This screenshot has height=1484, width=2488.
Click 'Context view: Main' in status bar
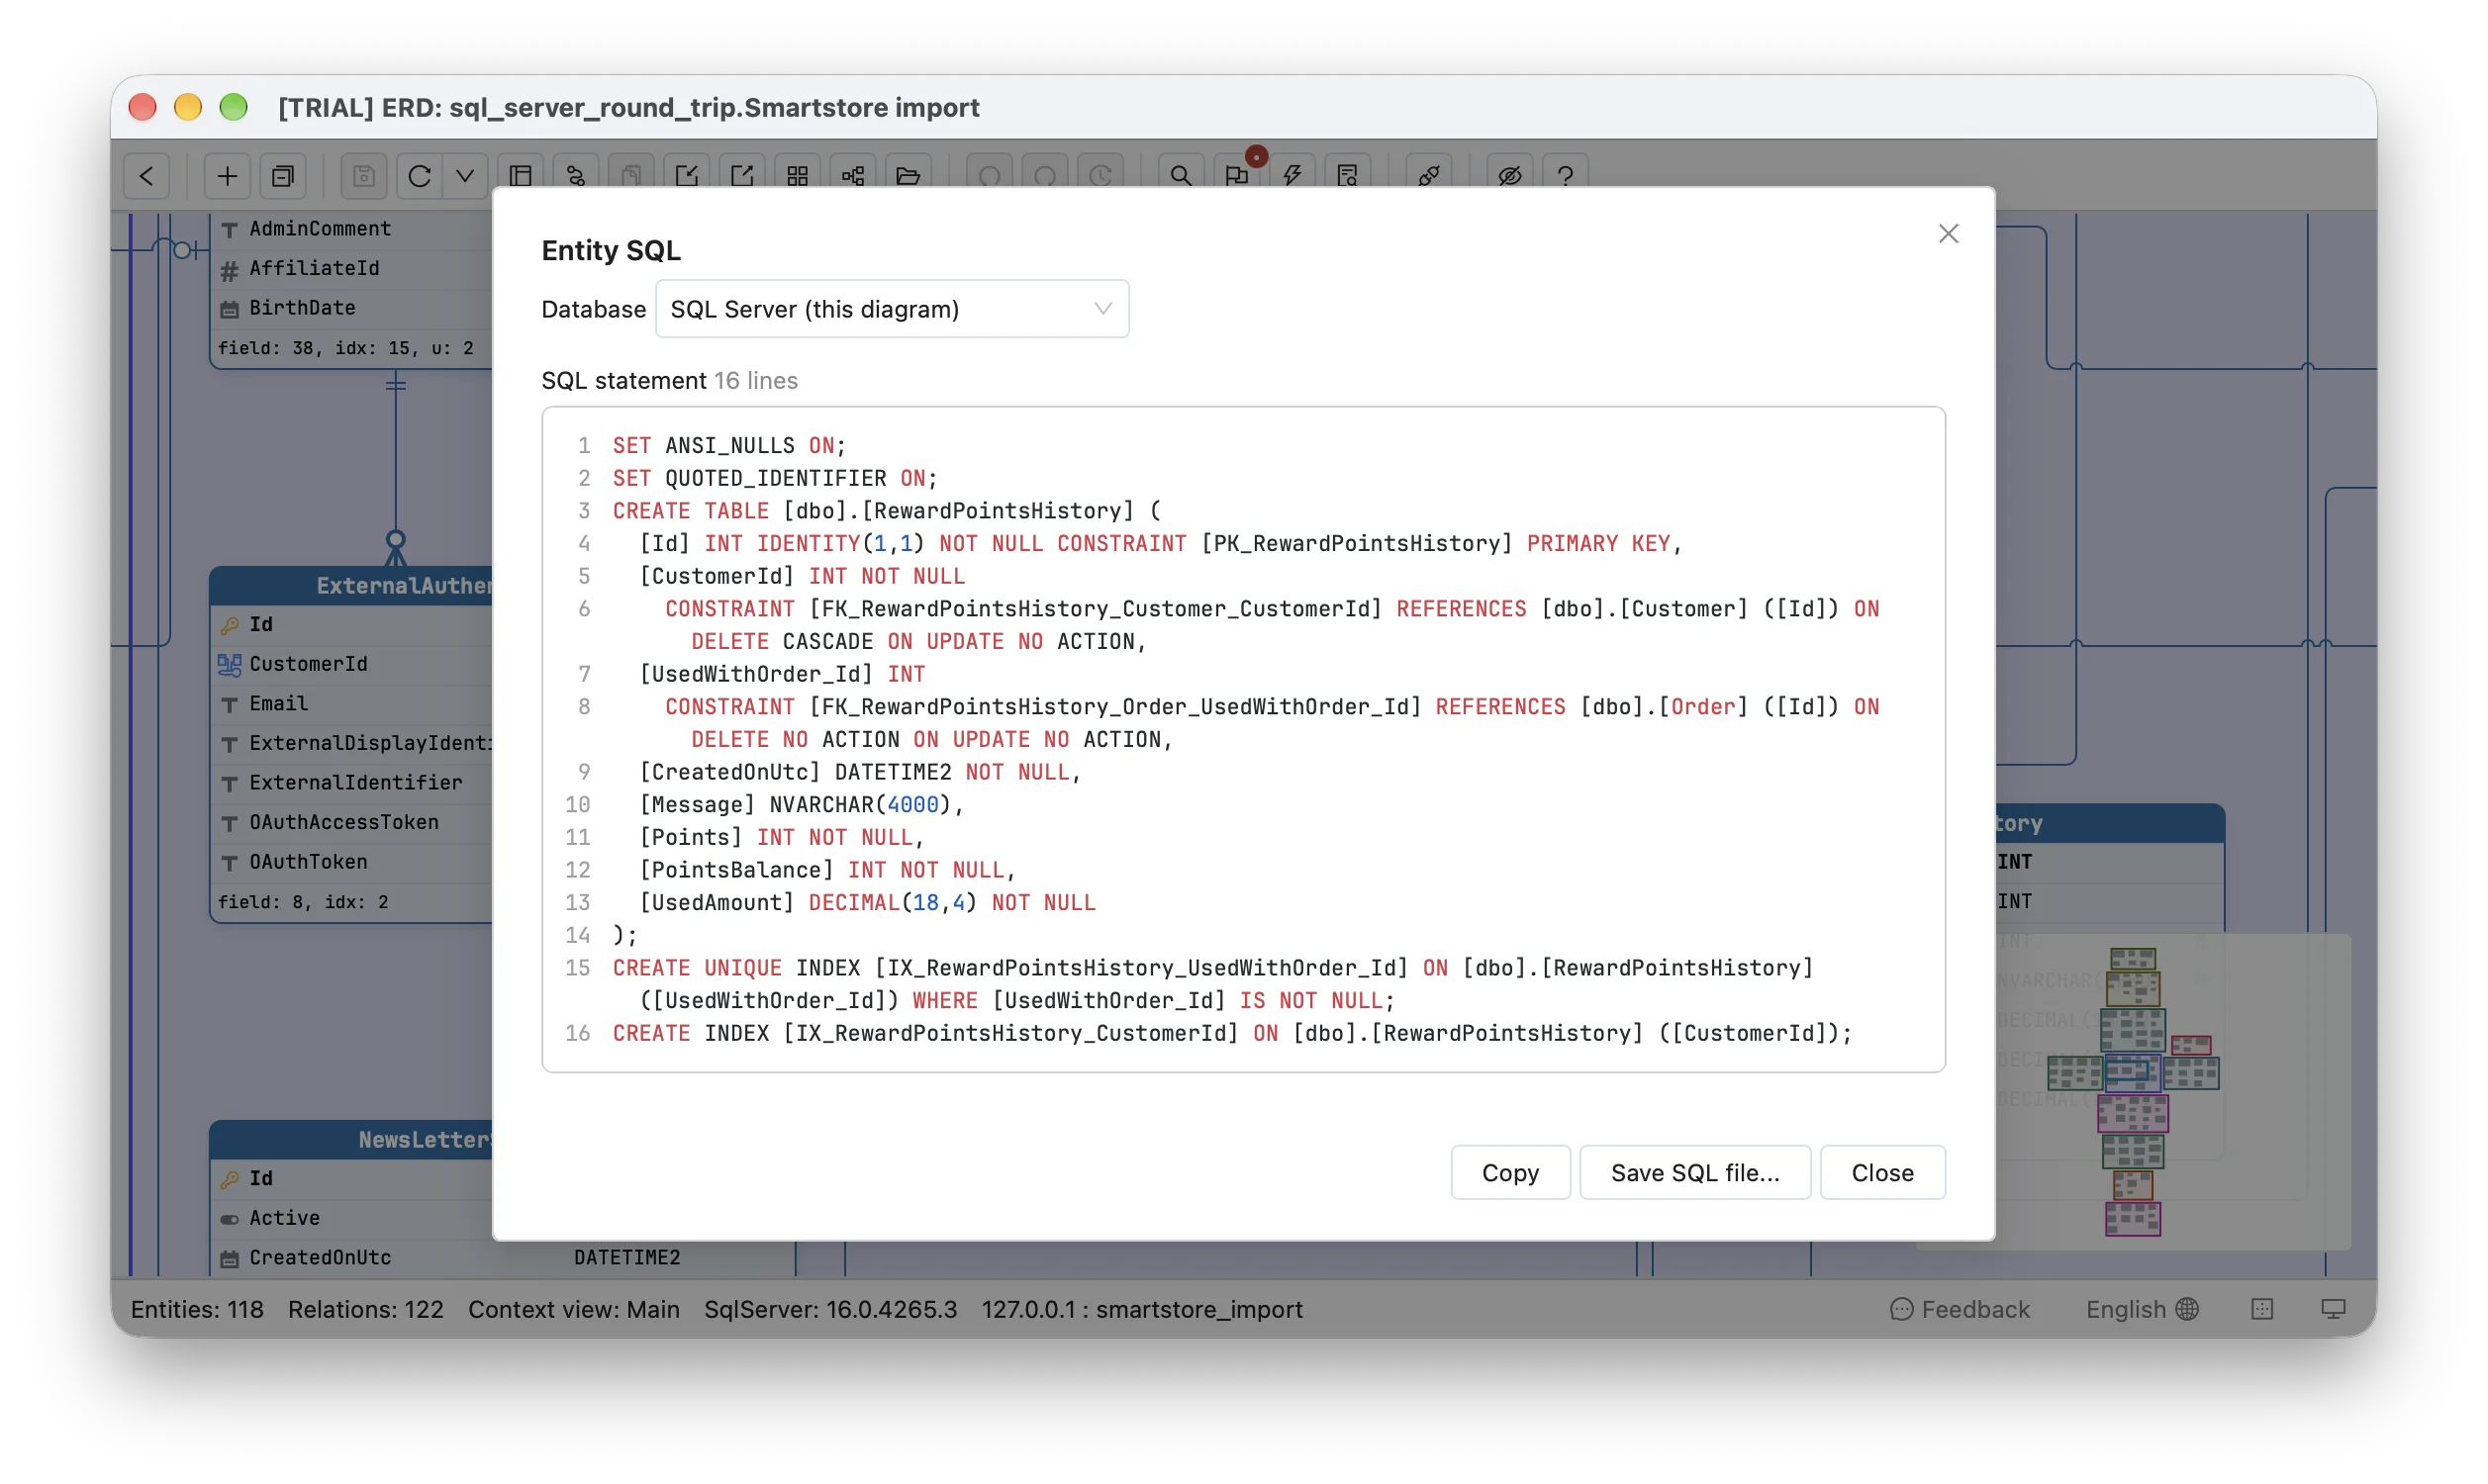point(574,1309)
